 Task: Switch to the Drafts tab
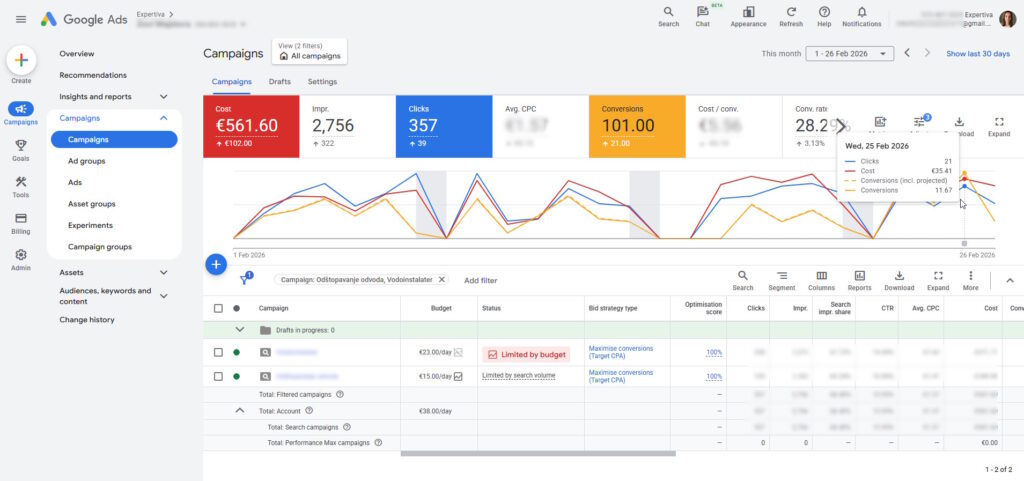point(279,82)
